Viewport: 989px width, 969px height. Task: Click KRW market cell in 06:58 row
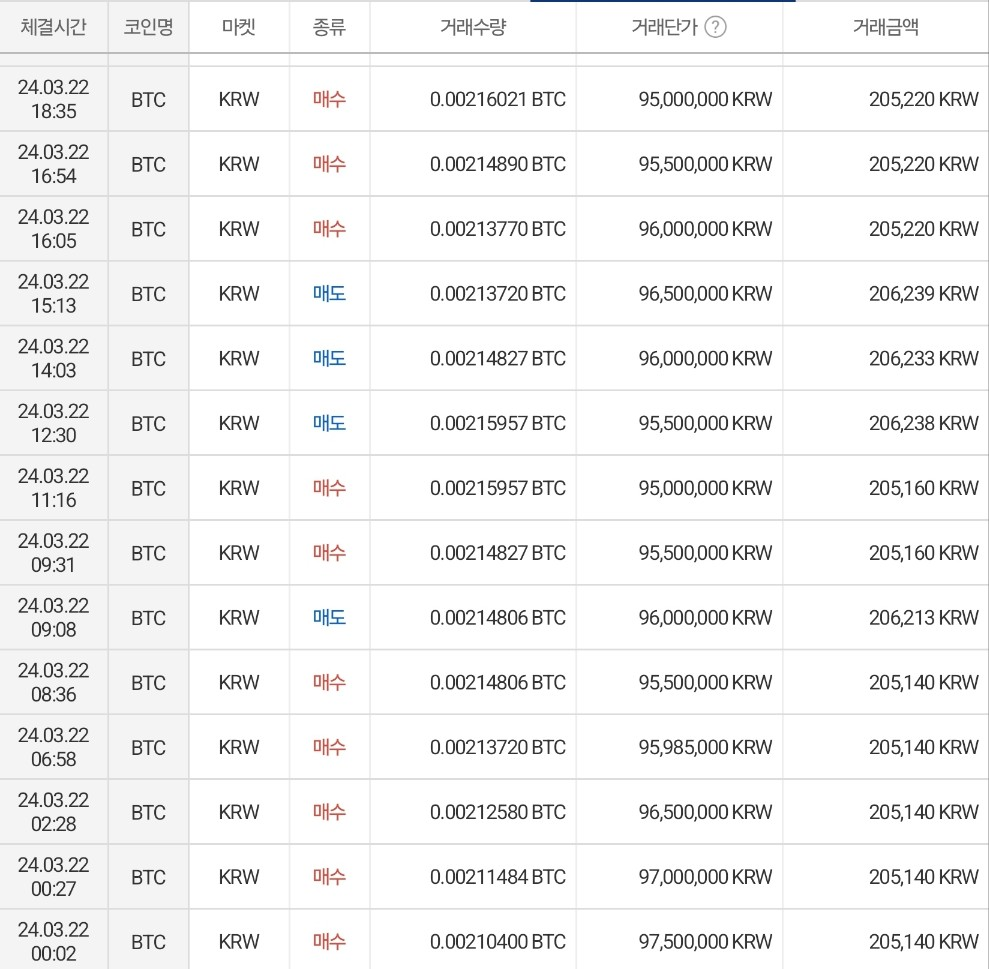[238, 747]
